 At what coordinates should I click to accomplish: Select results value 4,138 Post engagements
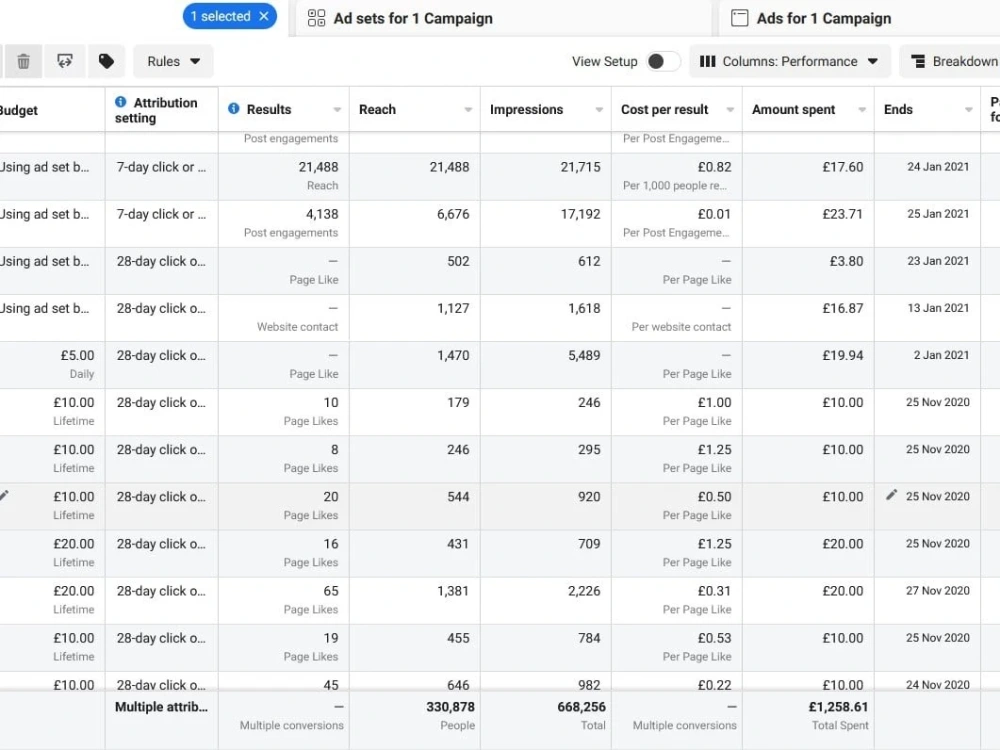(x=321, y=214)
